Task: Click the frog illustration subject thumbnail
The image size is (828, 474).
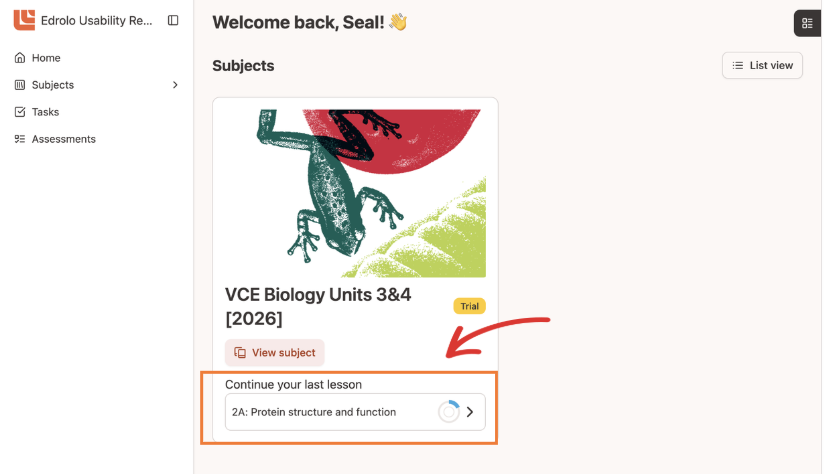Action: coord(355,188)
